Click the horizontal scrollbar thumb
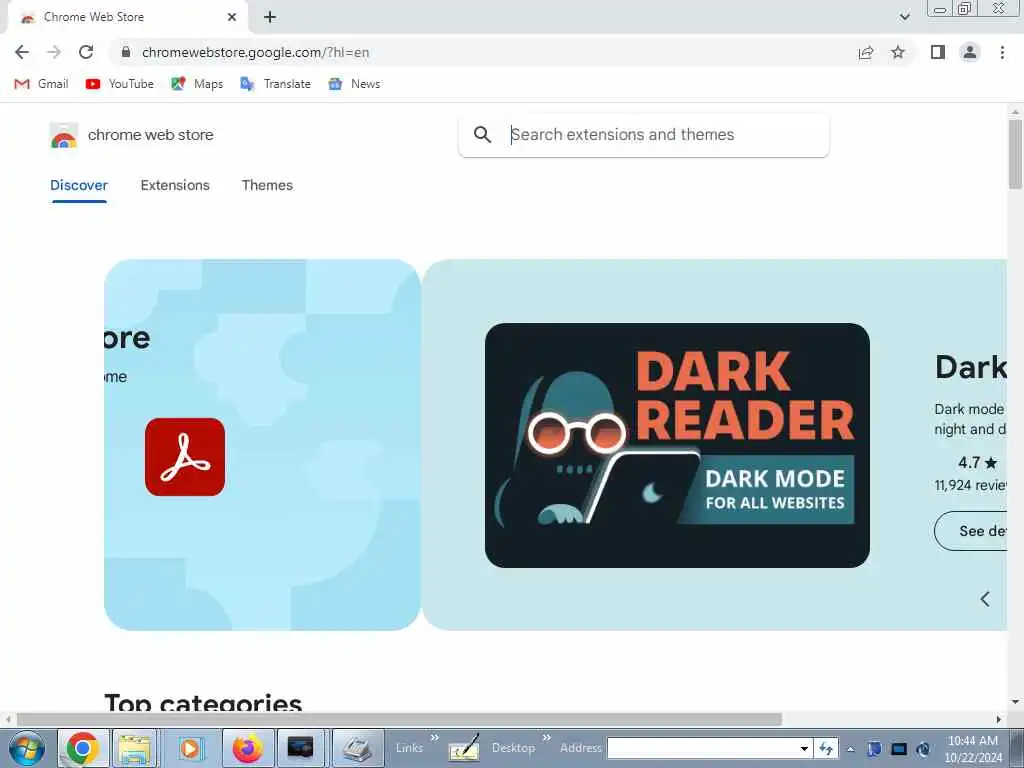This screenshot has height=768, width=1024. point(400,719)
